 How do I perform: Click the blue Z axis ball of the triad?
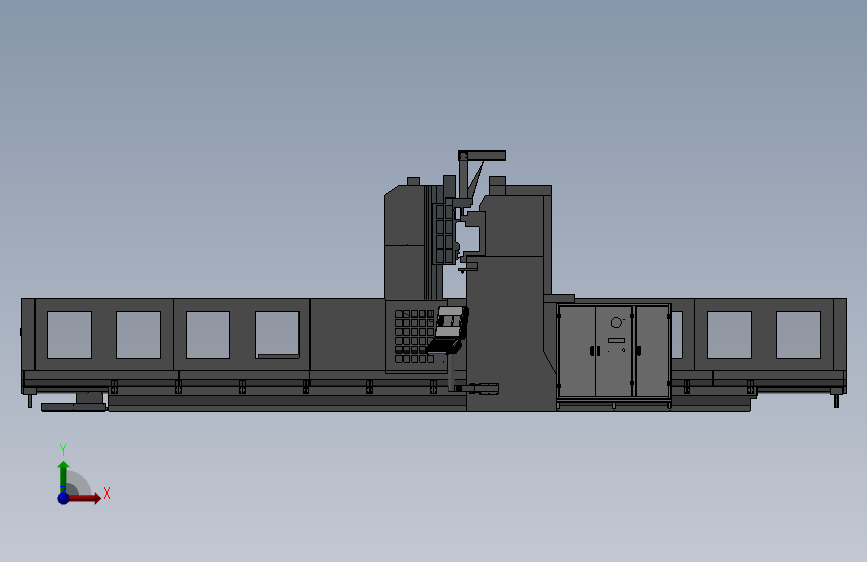pos(63,498)
